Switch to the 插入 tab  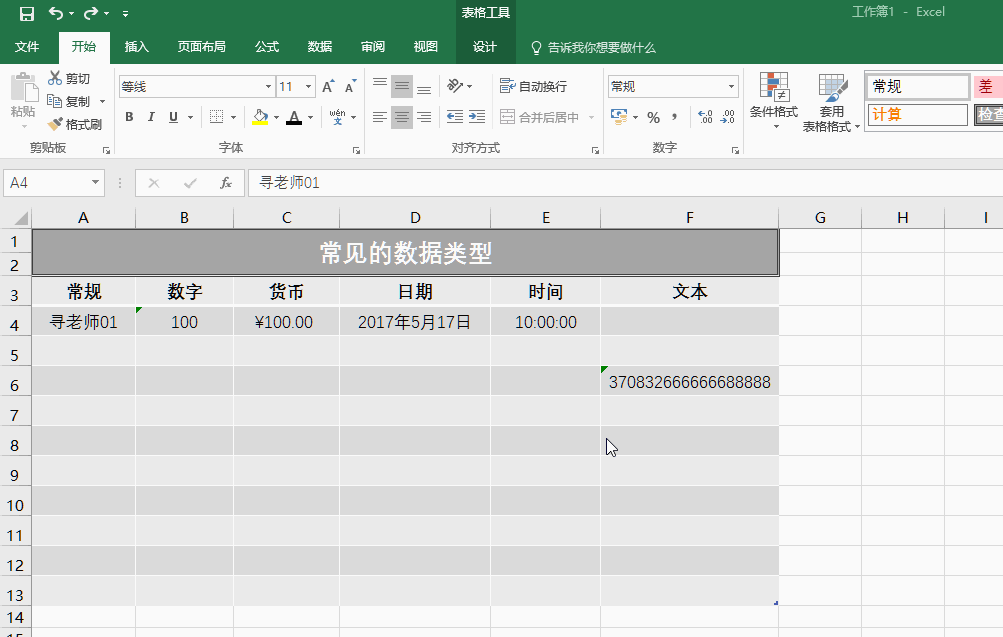(136, 47)
